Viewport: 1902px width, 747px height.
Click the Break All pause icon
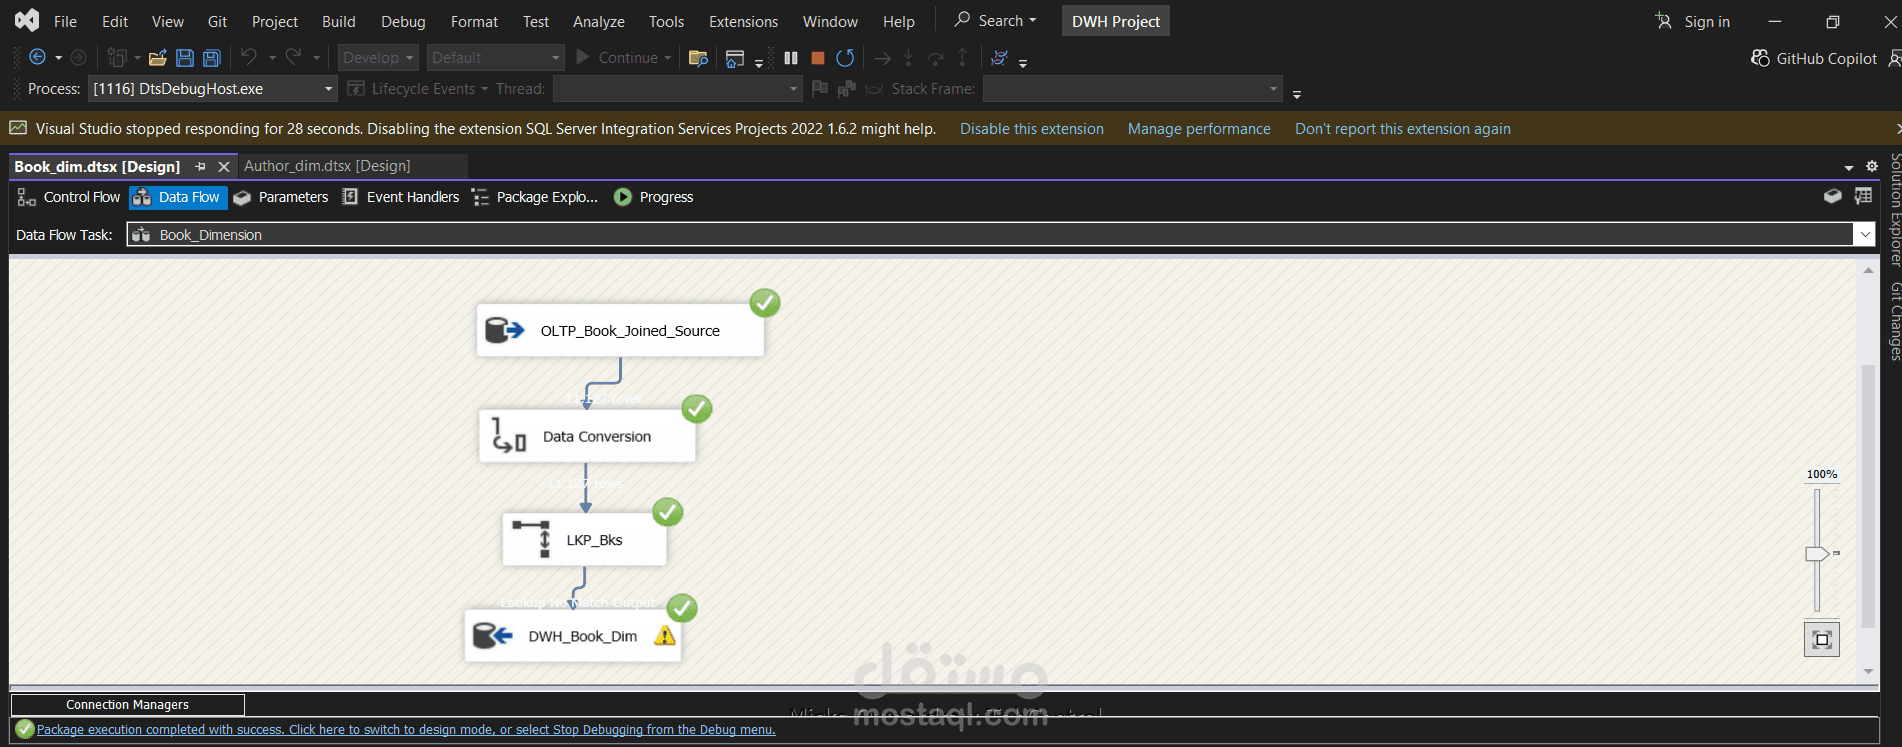791,58
